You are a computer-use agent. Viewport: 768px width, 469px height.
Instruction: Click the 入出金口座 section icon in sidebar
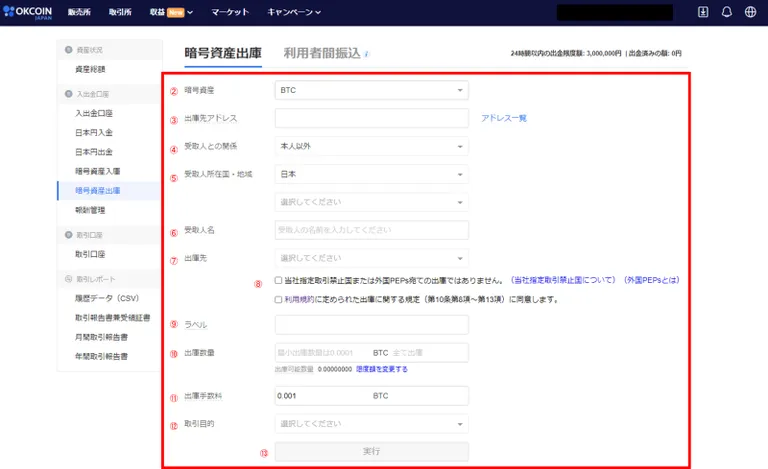pos(69,94)
